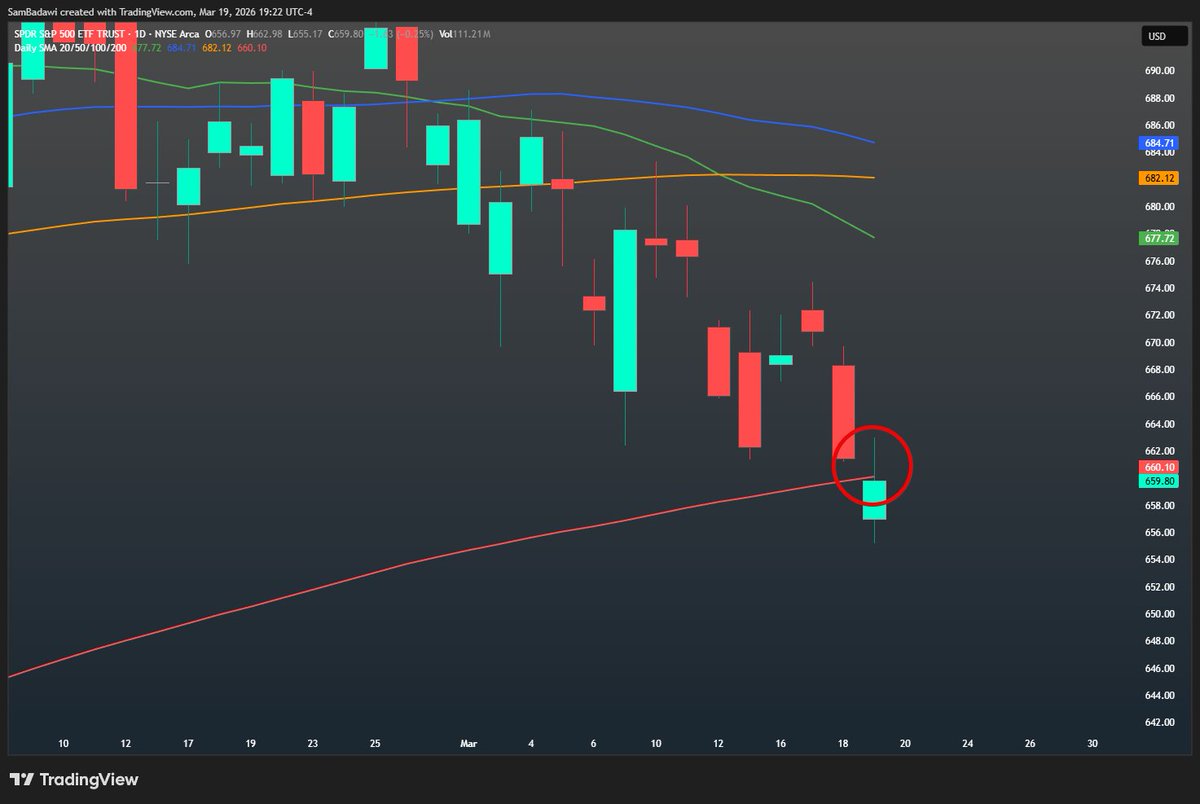This screenshot has height=804, width=1200.
Task: Click the 18 date label on the time axis
Action: point(843,744)
